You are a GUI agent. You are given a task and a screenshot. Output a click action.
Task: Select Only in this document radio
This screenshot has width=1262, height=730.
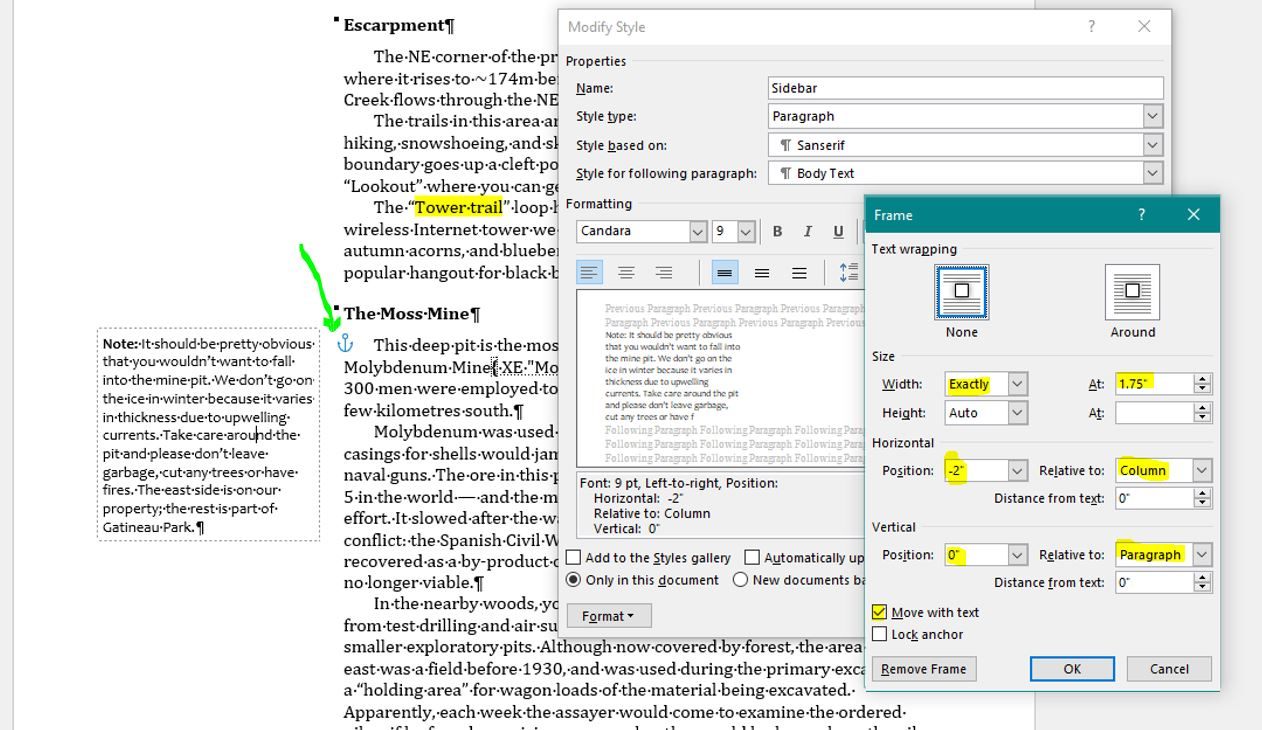(x=573, y=580)
